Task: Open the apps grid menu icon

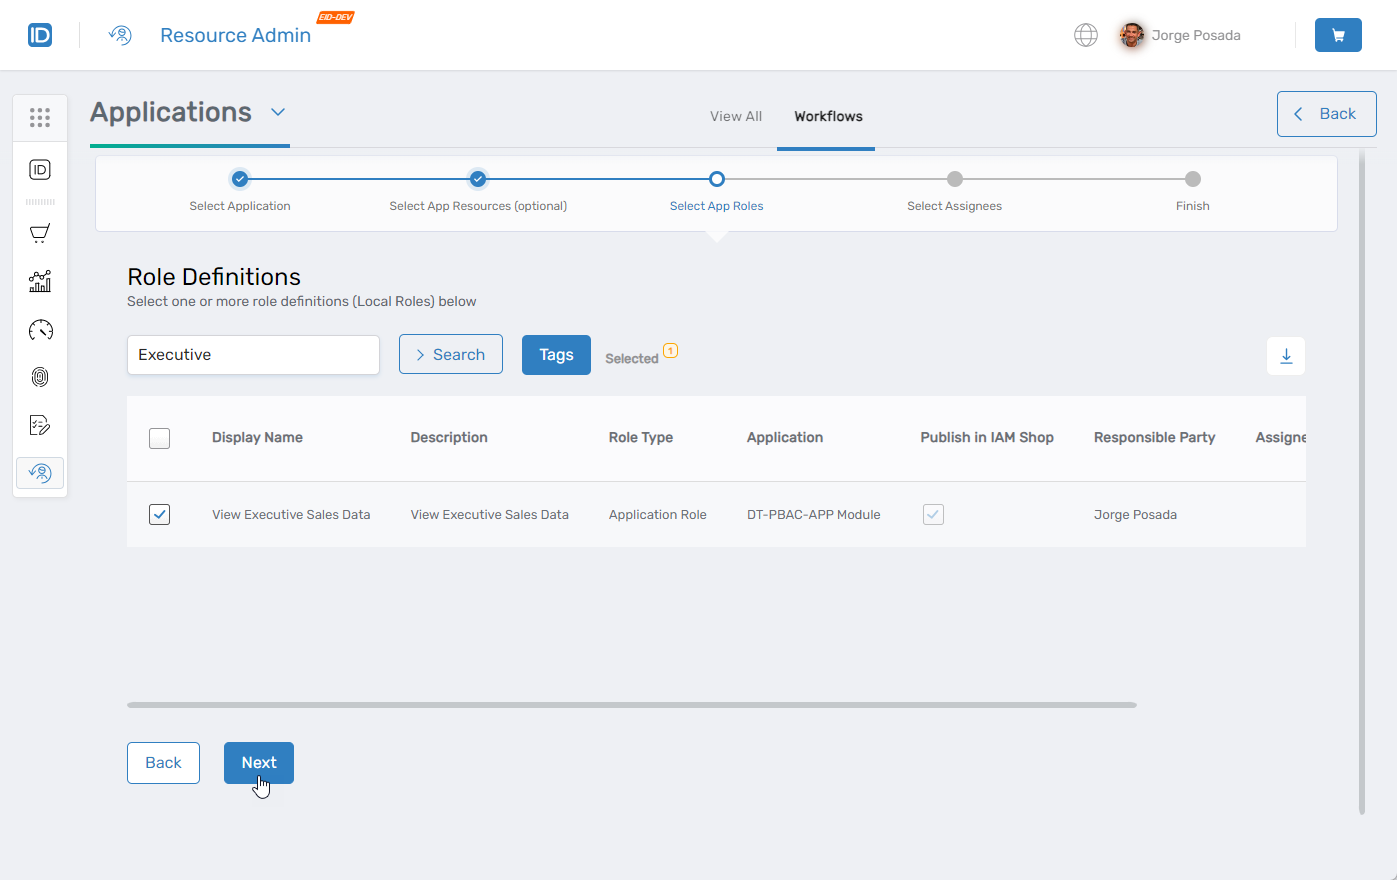Action: pos(40,118)
